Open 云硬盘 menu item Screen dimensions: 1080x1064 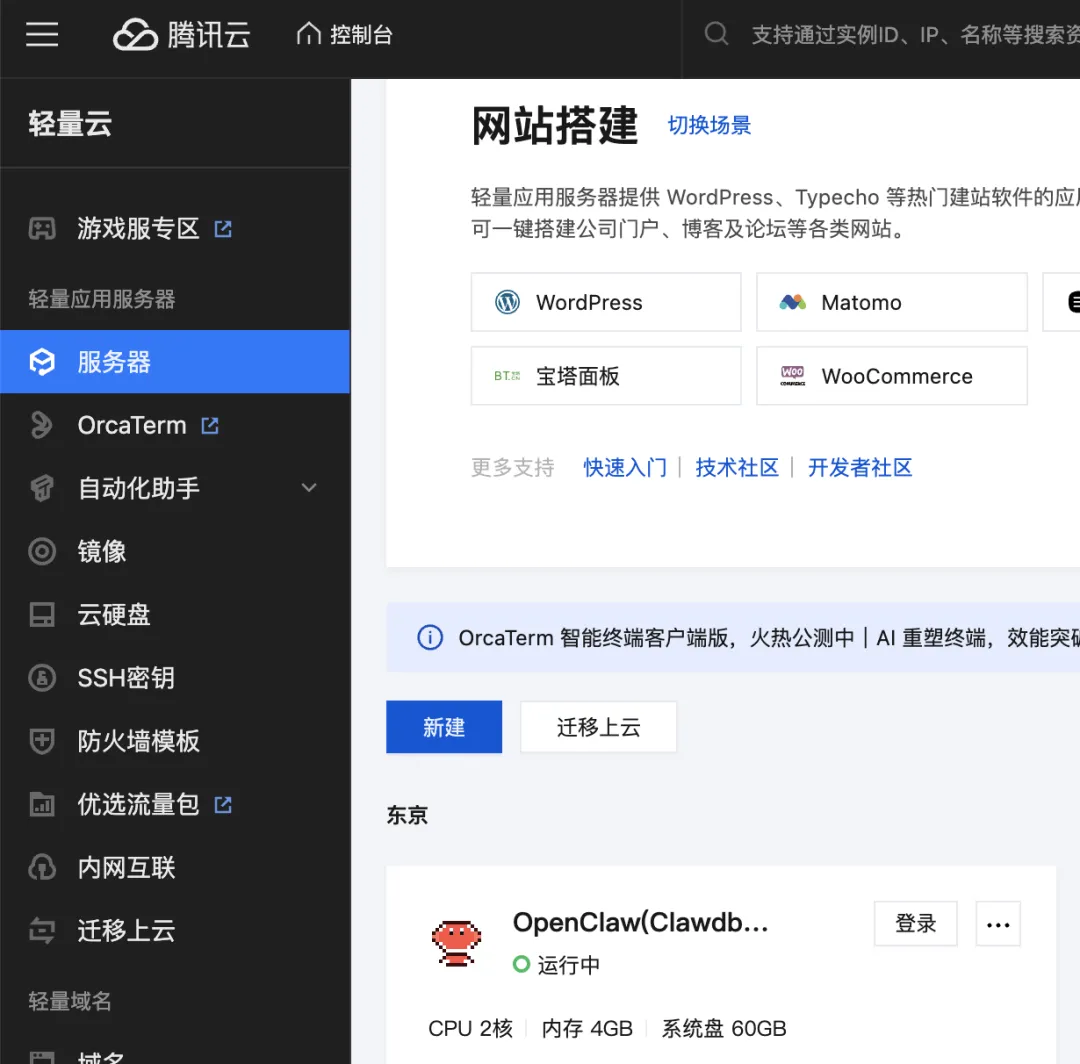[114, 615]
